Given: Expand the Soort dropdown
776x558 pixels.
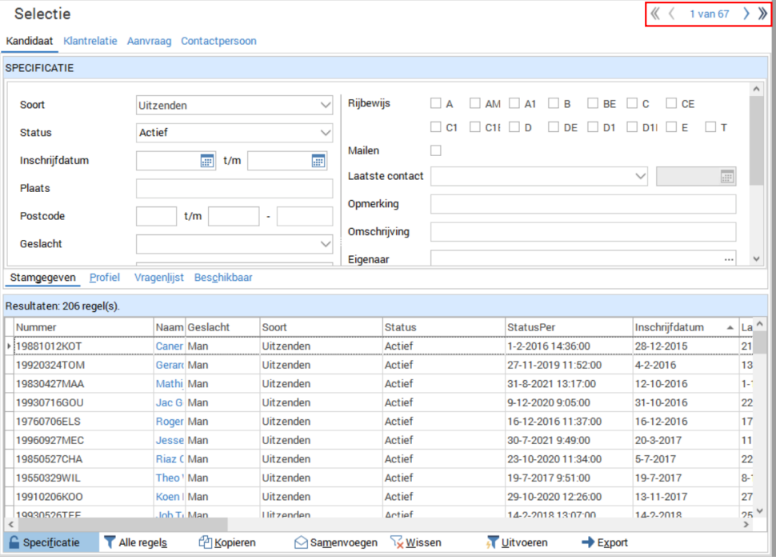Looking at the screenshot, I should coord(325,105).
